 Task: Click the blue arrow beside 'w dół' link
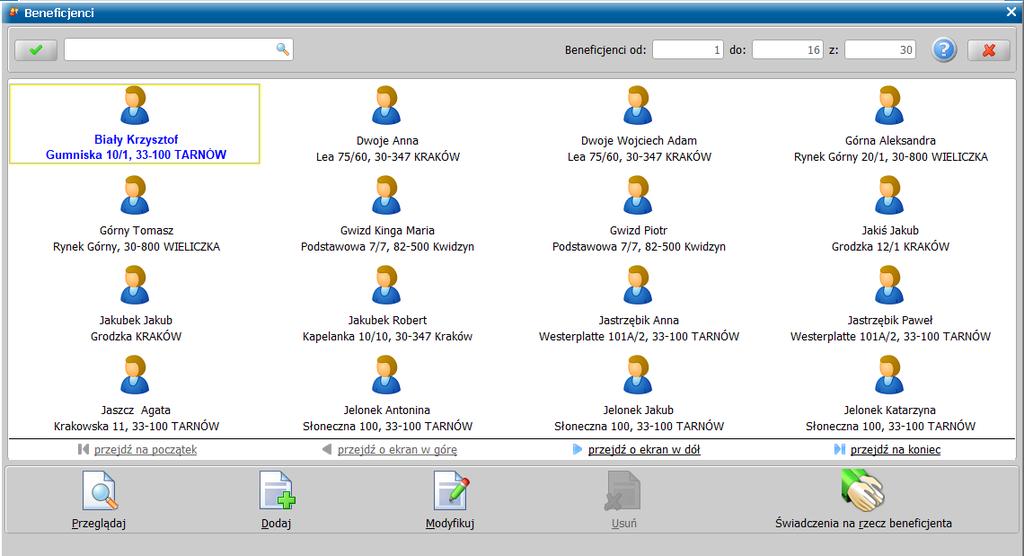click(x=577, y=450)
